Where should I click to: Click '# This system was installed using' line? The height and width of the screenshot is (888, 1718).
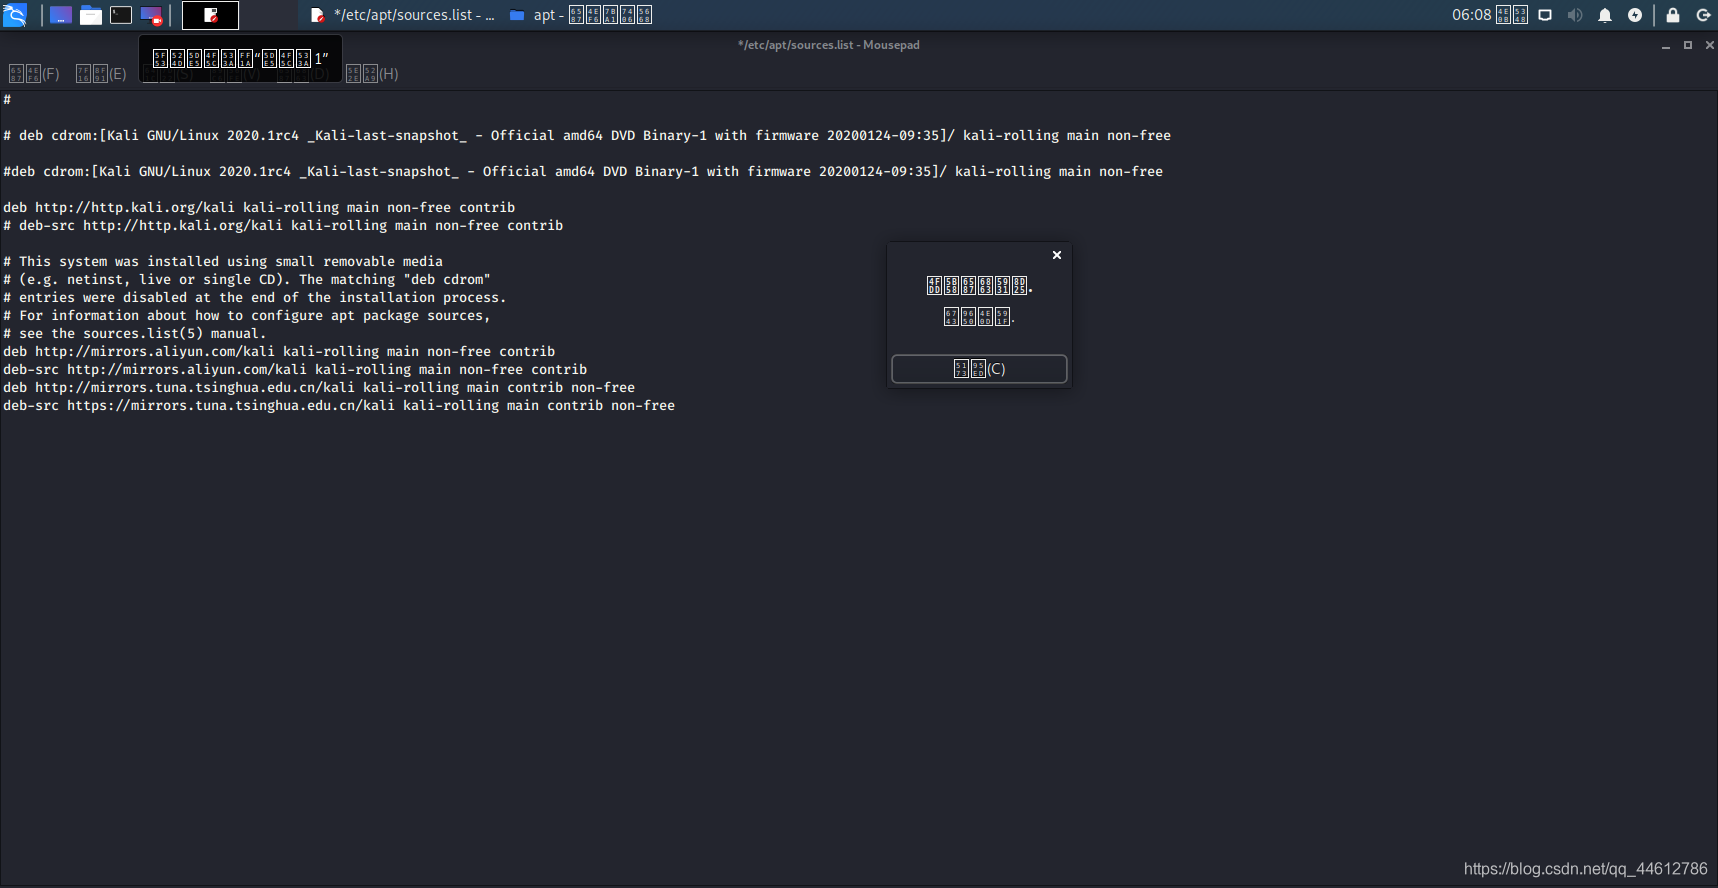click(x=223, y=261)
